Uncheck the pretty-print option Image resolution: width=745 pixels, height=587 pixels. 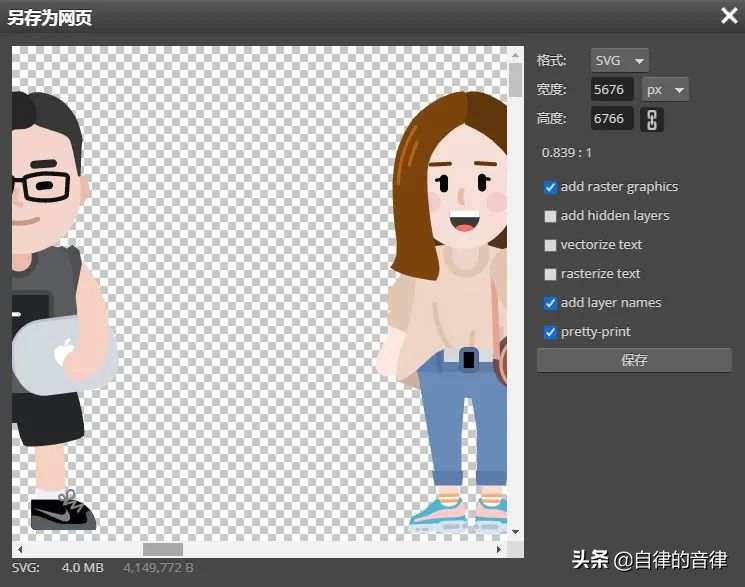[550, 332]
